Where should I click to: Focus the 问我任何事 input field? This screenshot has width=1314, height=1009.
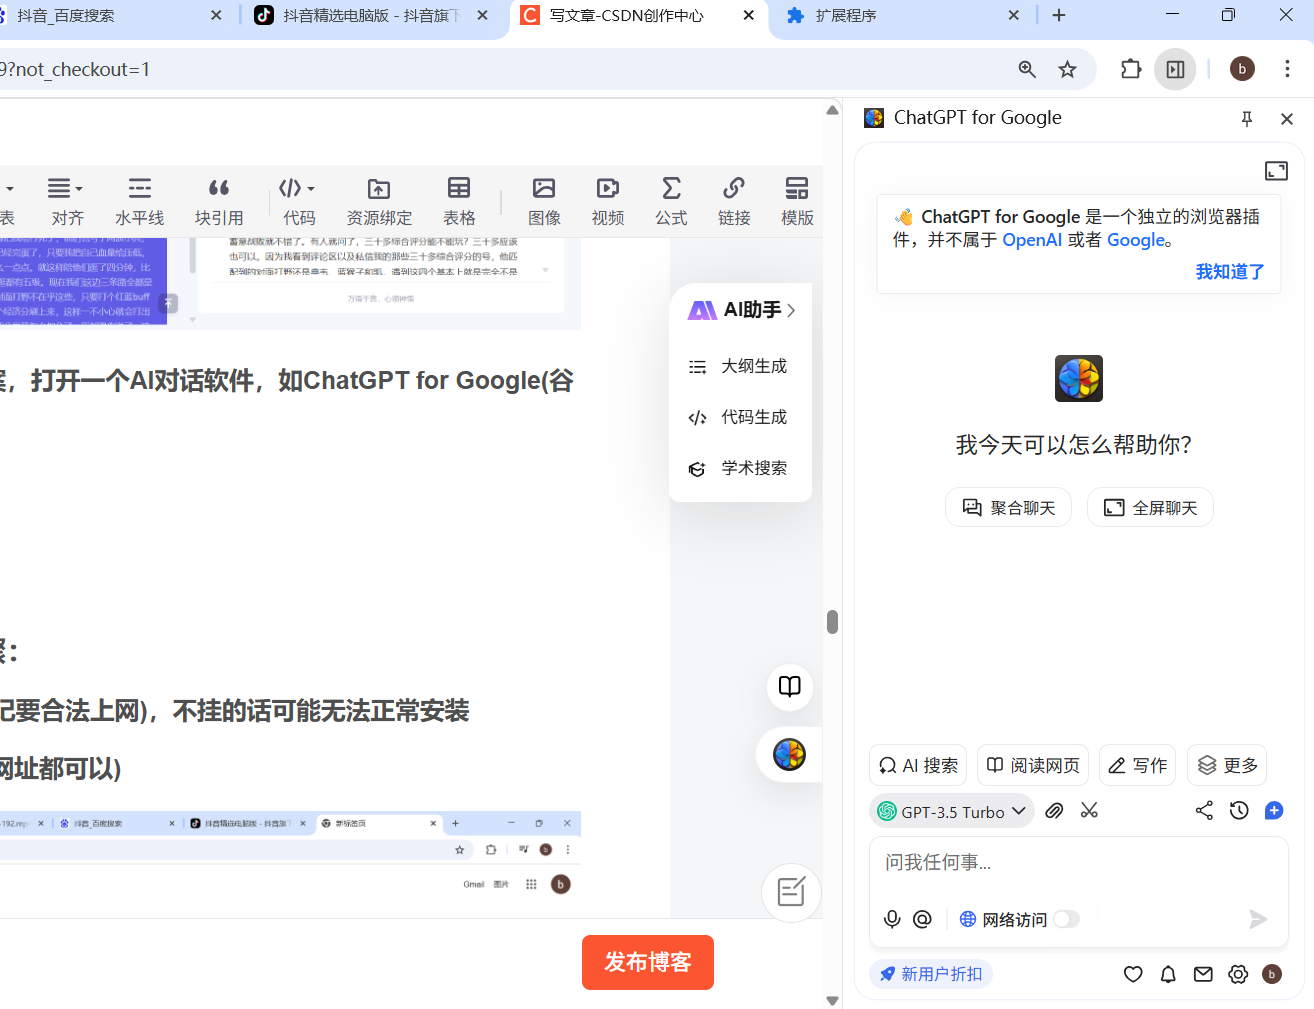1078,862
